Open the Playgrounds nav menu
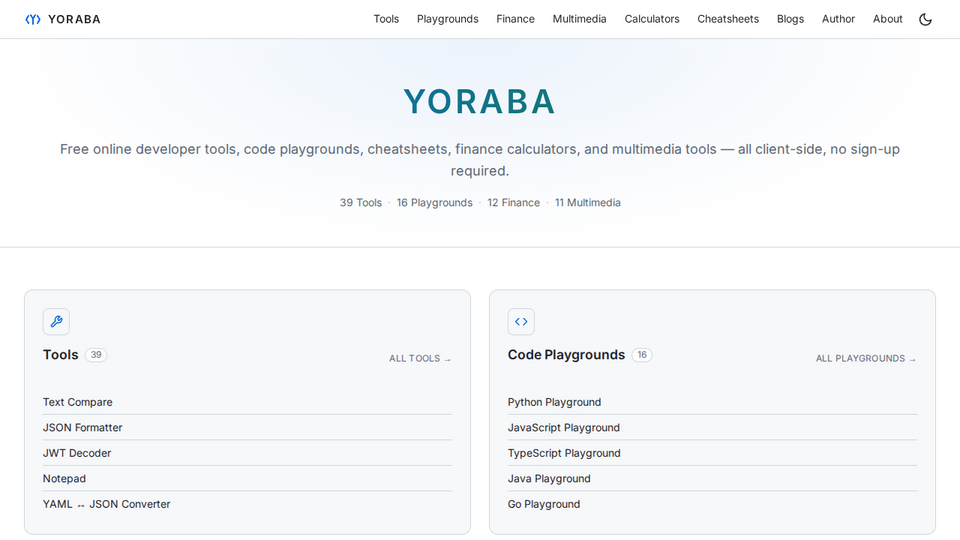This screenshot has width=960, height=540. point(448,19)
